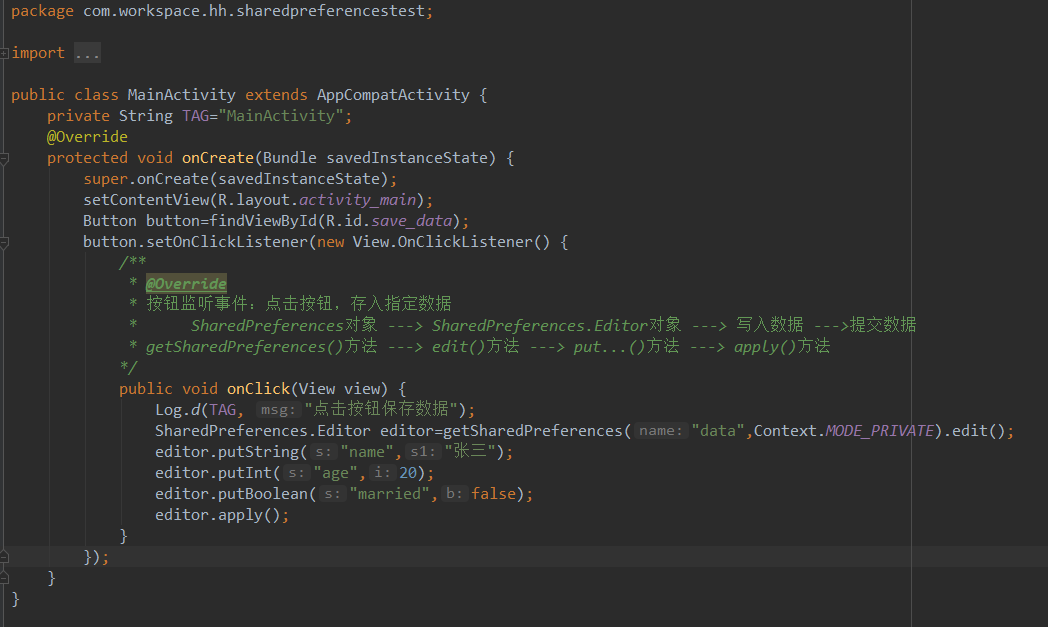Click the "name" string literal in putString
The width and height of the screenshot is (1048, 627).
click(x=367, y=453)
